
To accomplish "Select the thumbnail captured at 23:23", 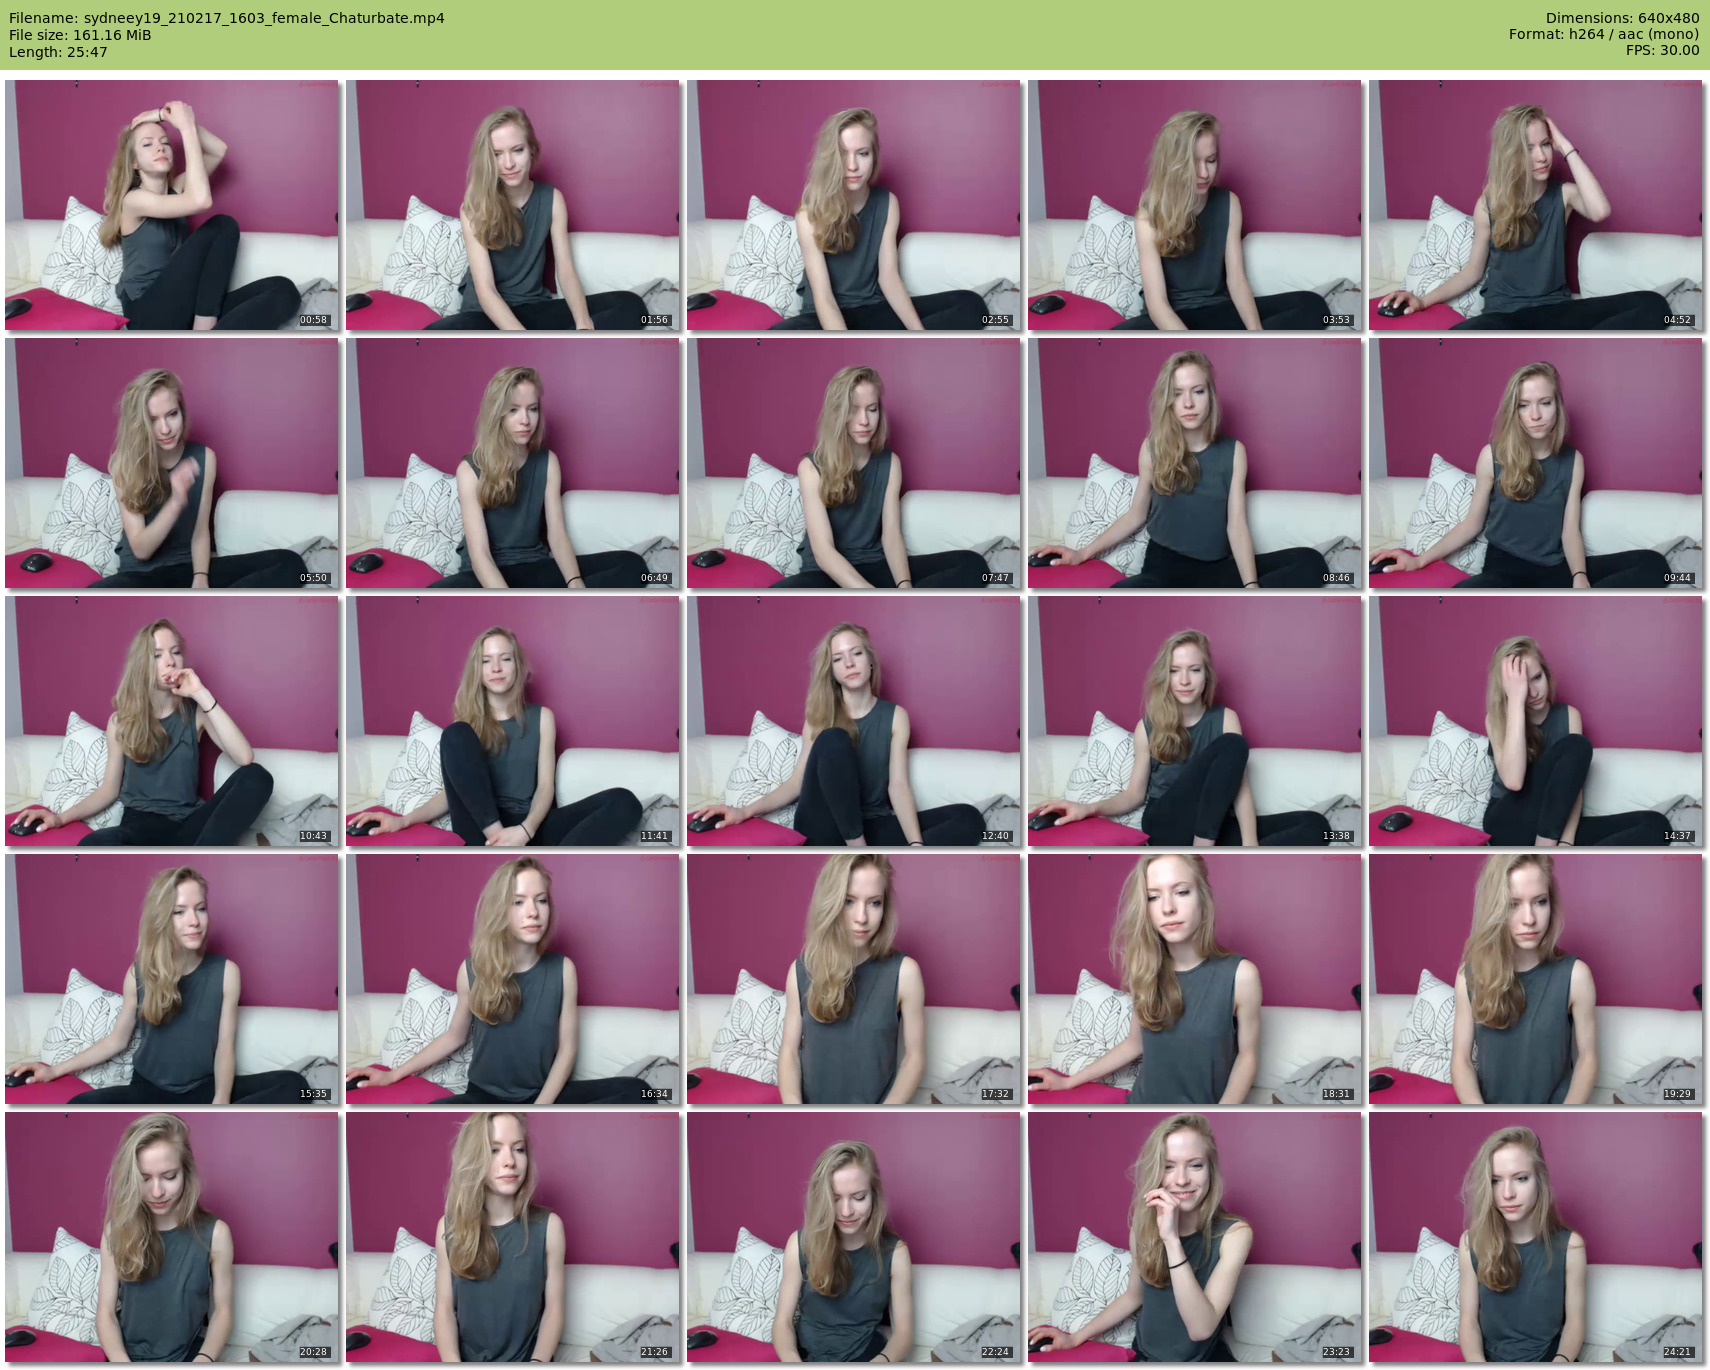I will coord(1195,1237).
